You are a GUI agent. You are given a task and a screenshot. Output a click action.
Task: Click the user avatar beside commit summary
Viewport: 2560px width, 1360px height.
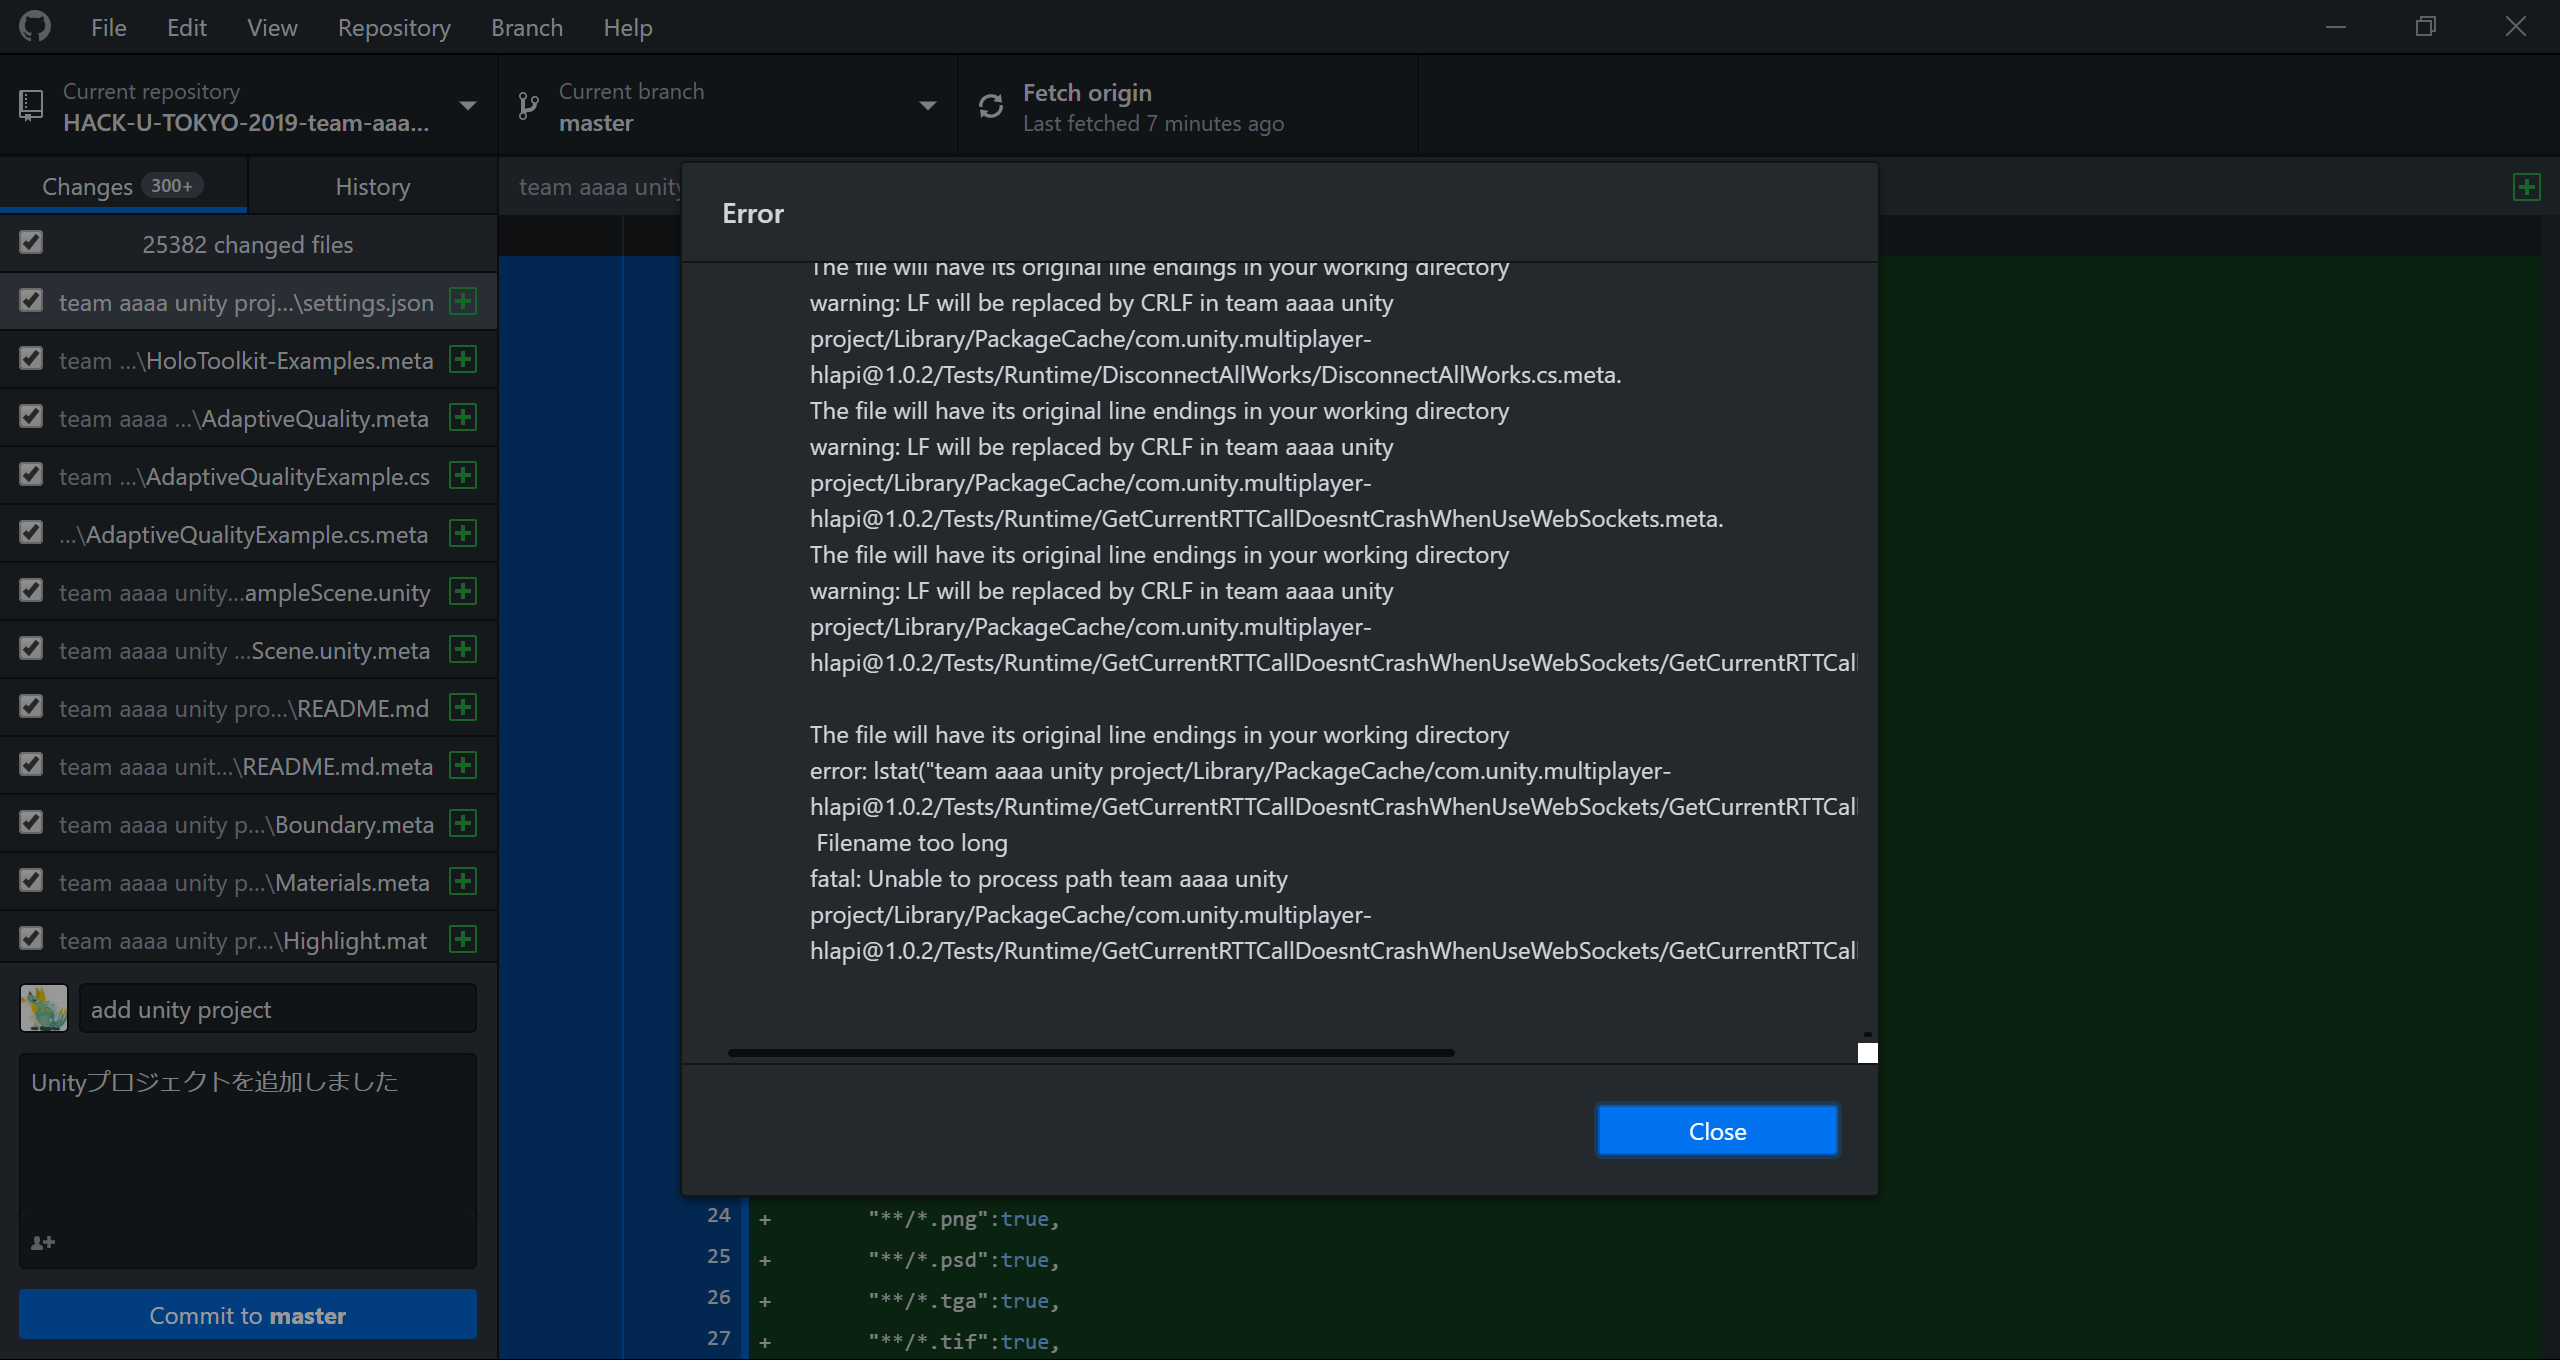pos(44,1008)
